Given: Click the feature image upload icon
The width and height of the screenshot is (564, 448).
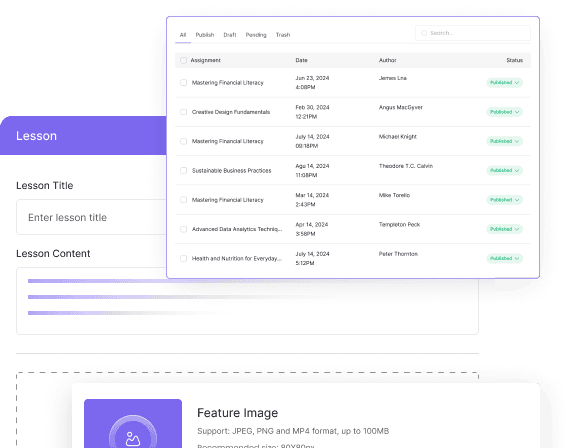Looking at the screenshot, I should (133, 438).
